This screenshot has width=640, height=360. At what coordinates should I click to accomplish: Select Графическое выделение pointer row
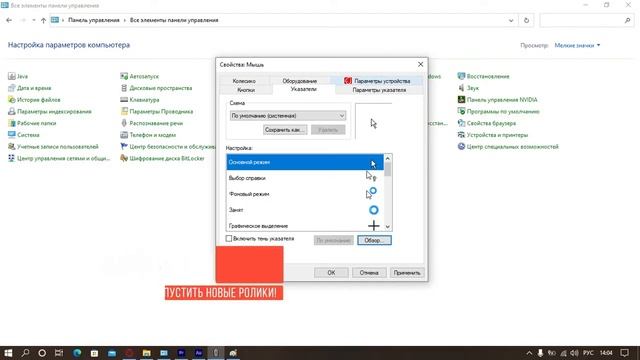(305, 225)
